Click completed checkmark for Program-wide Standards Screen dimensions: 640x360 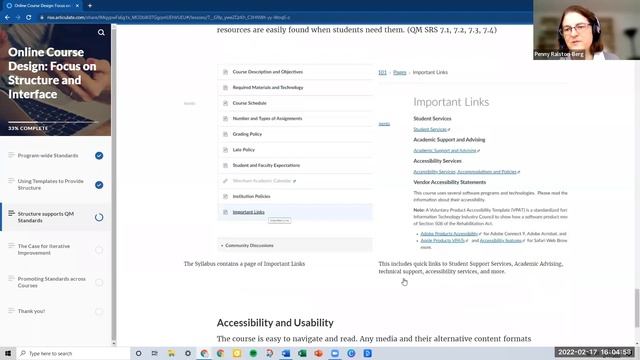(99, 156)
